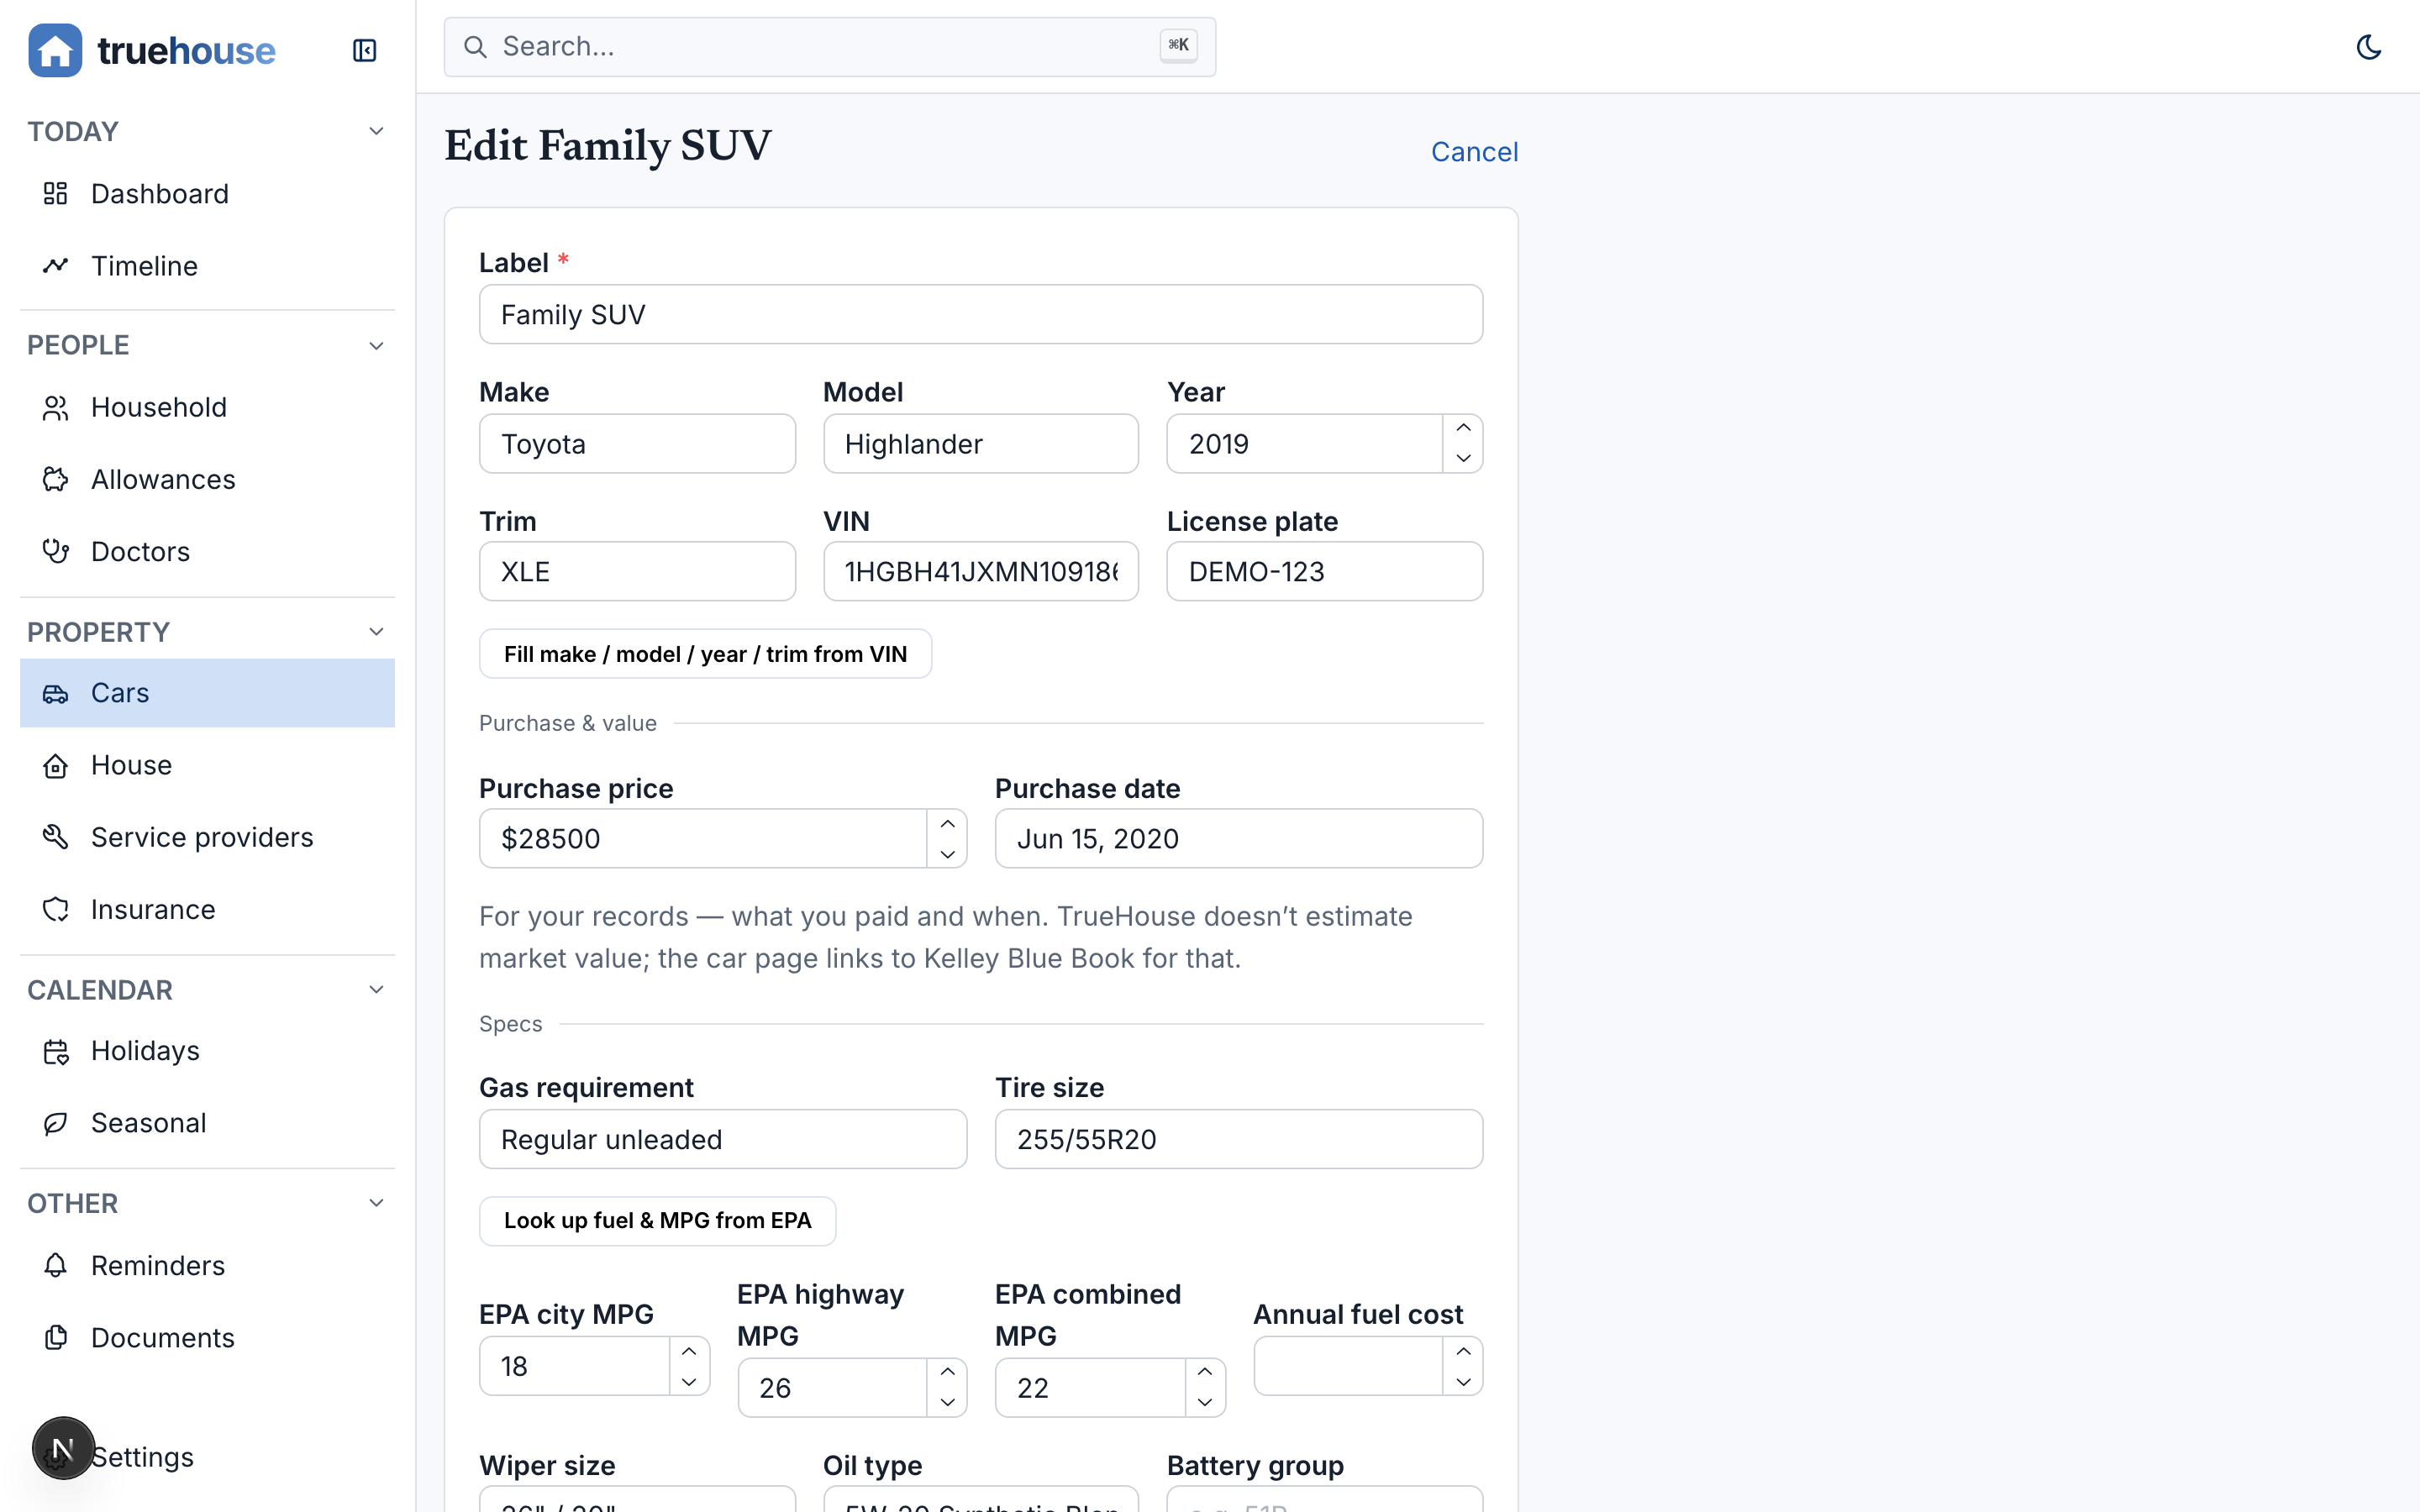Collapse the OTHER section

(x=376, y=1203)
